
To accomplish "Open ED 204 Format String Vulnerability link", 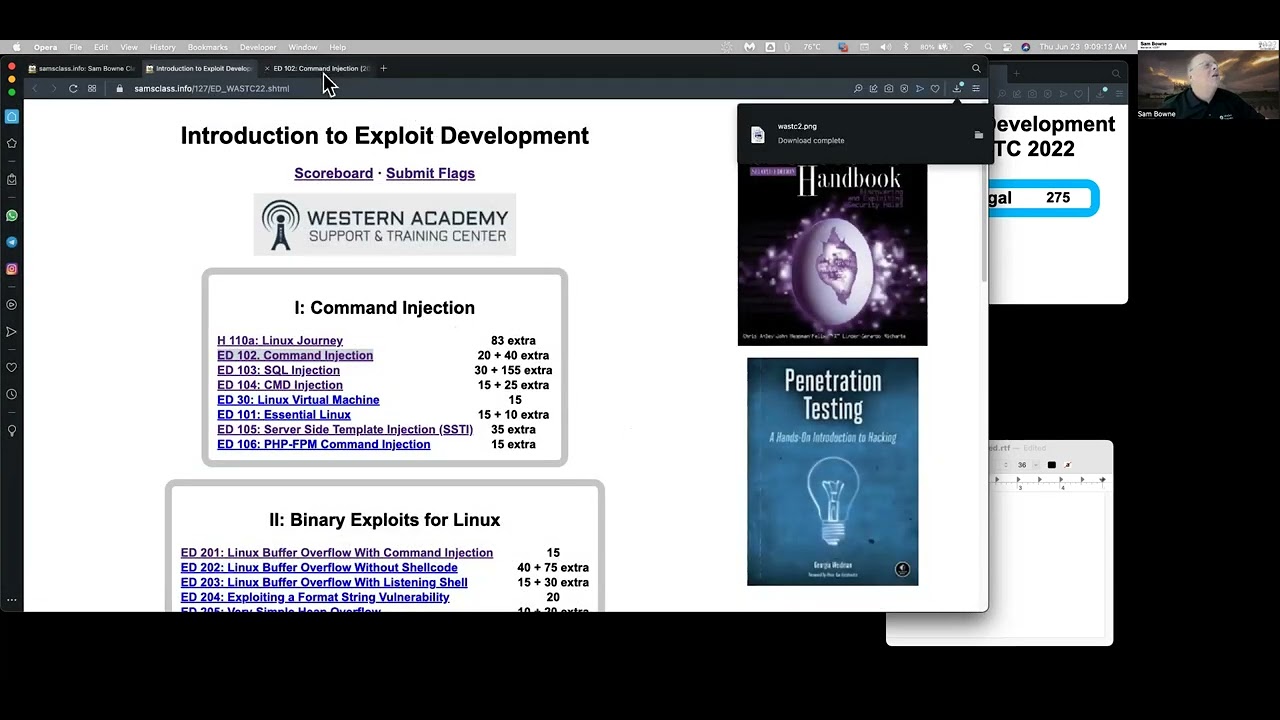I will pyautogui.click(x=315, y=597).
